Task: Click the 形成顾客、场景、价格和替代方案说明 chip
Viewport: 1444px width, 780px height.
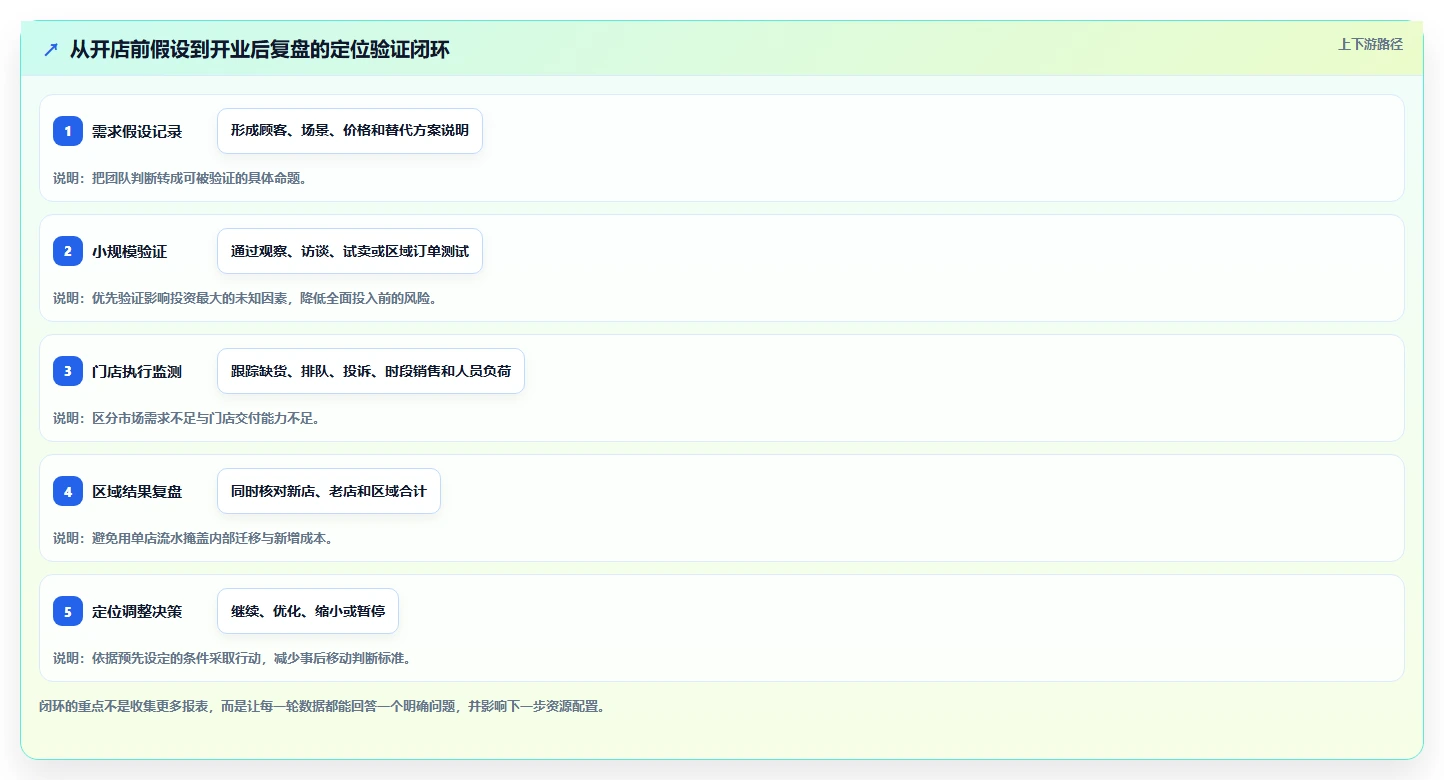Action: point(350,131)
